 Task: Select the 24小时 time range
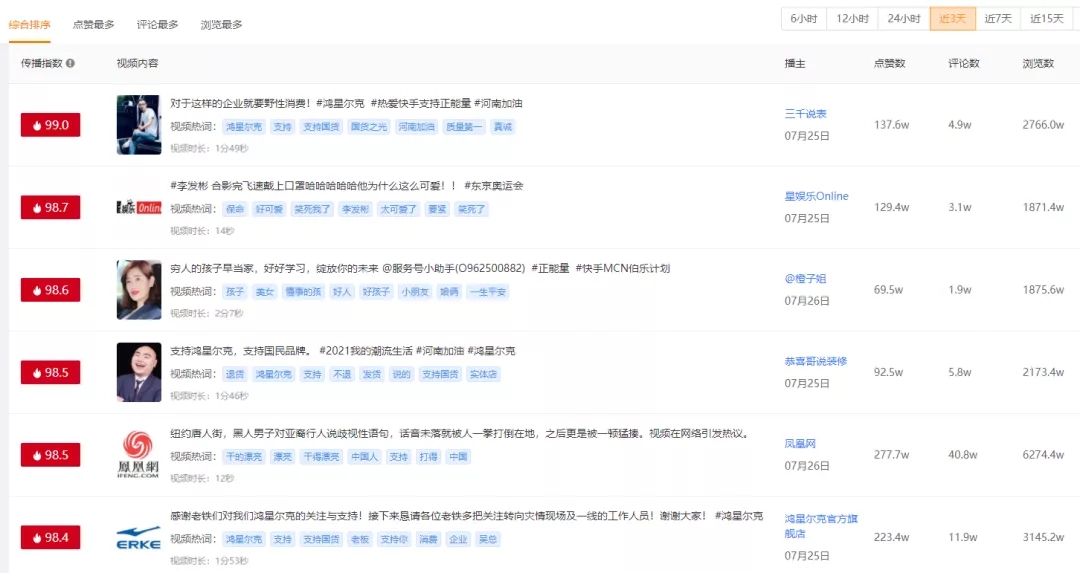[x=904, y=19]
